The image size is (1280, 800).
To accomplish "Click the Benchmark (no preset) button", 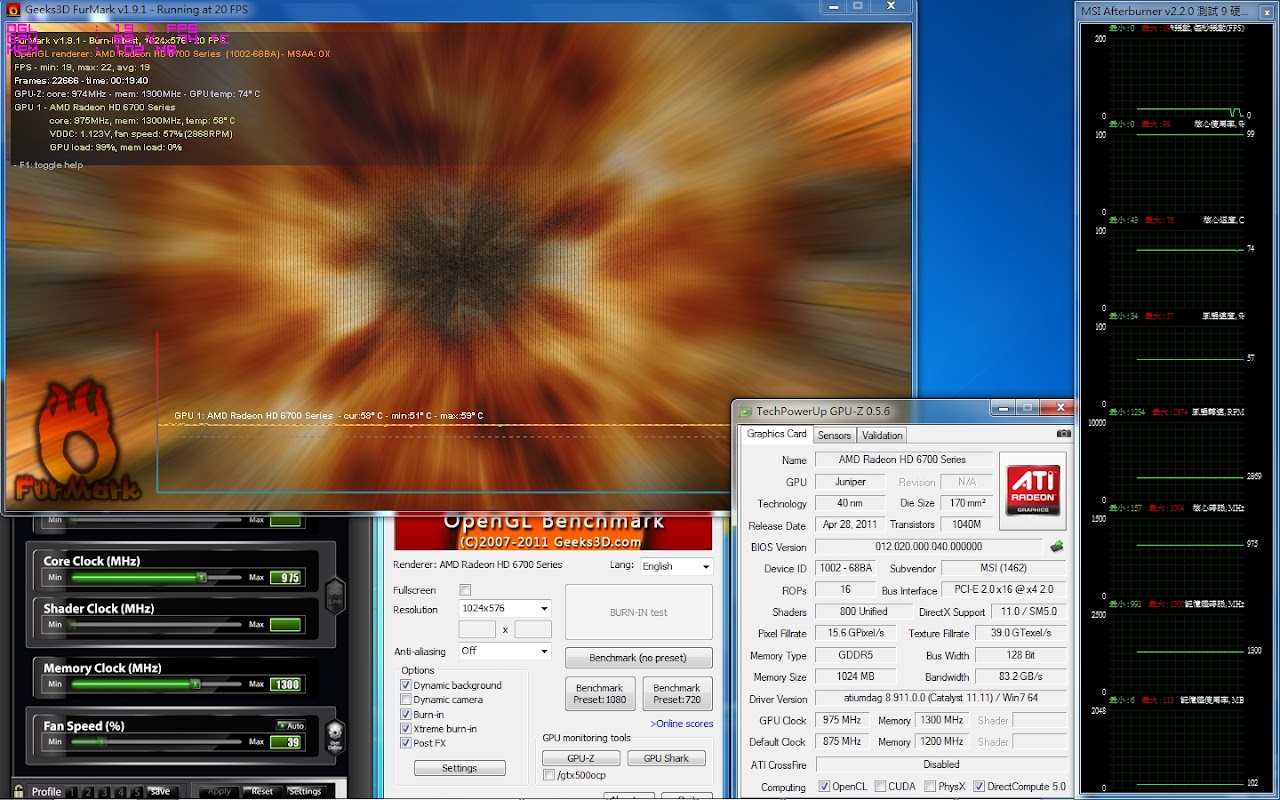I will (x=638, y=658).
